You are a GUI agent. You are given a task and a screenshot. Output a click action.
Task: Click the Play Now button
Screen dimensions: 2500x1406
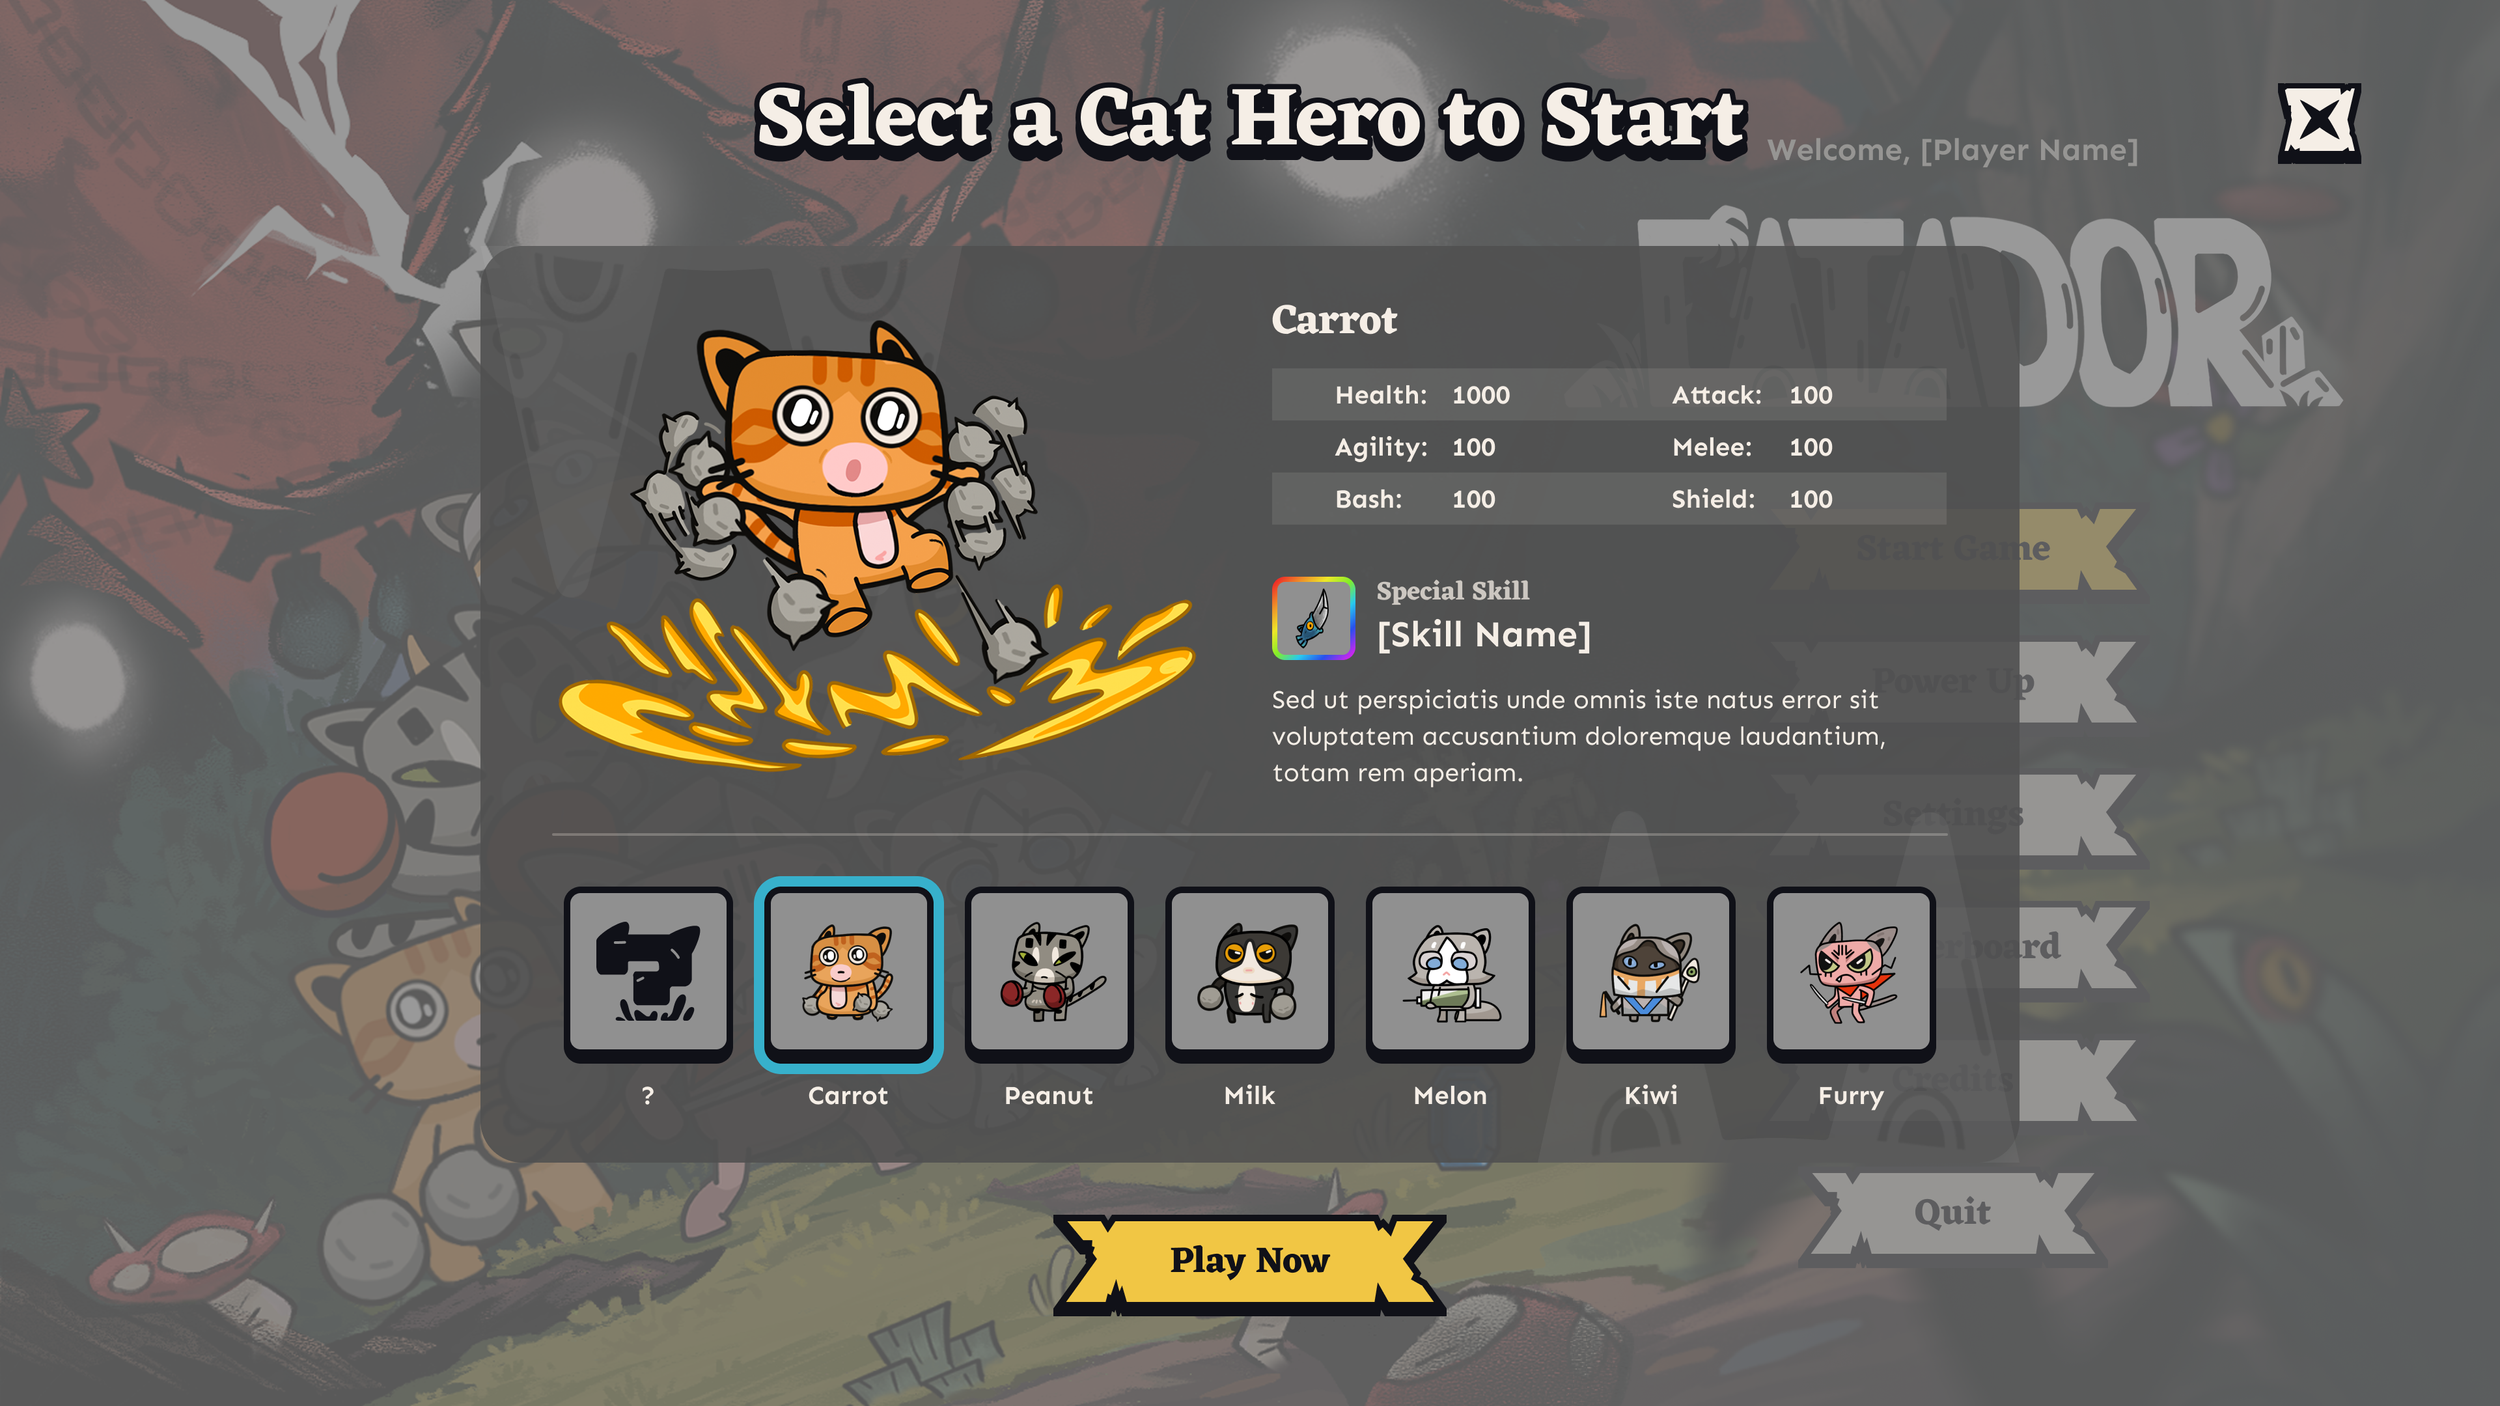click(x=1249, y=1262)
